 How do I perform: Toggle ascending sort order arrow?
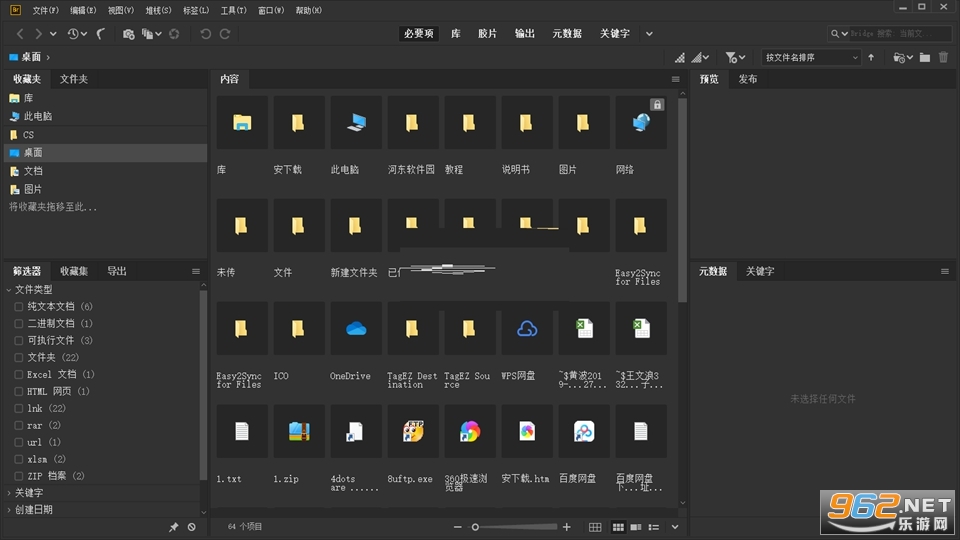pos(871,58)
